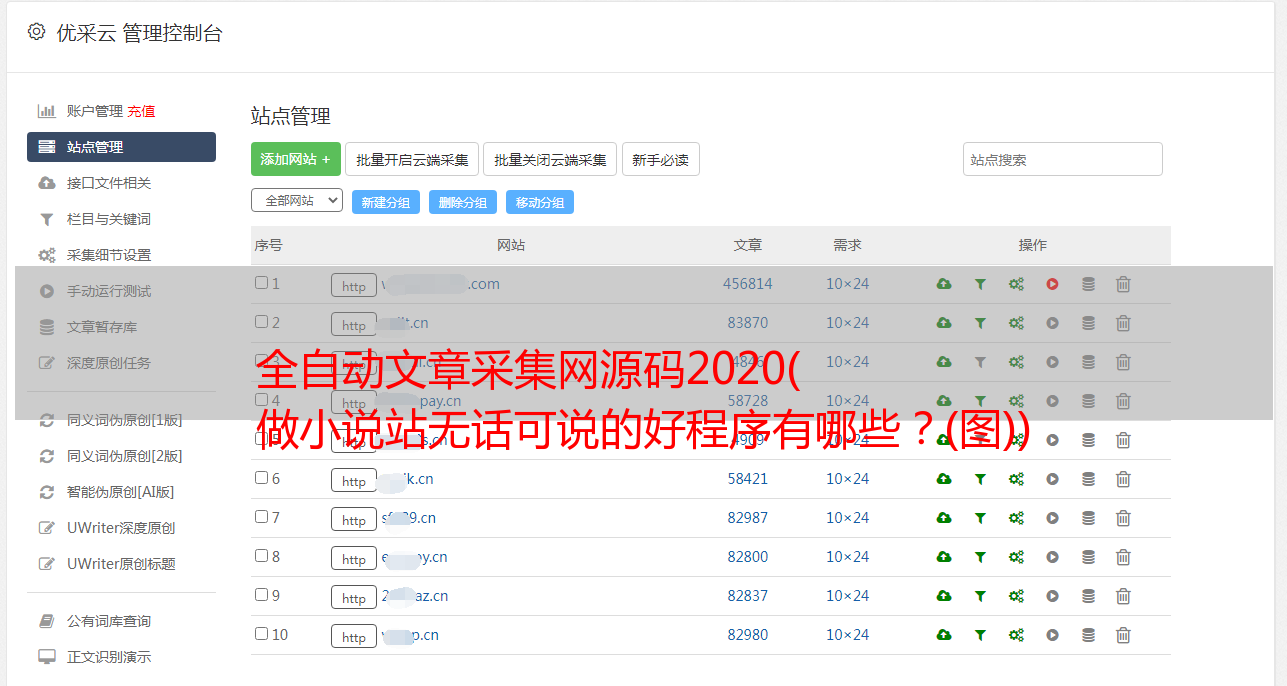
Task: Click play icon in row 82980
Action: point(1052,635)
